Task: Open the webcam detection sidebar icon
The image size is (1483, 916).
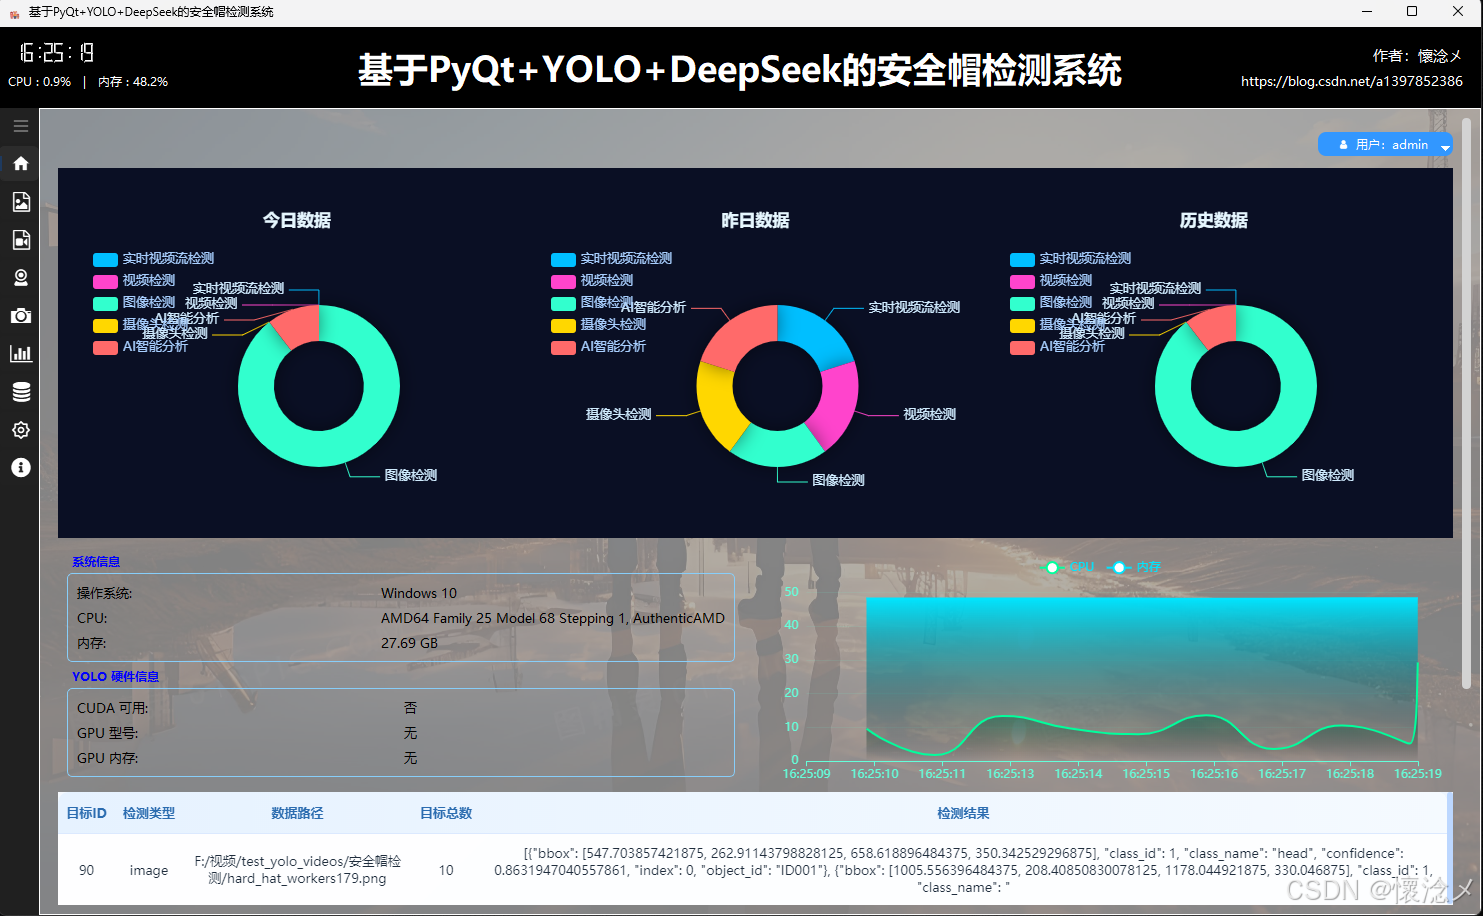Action: click(x=20, y=277)
